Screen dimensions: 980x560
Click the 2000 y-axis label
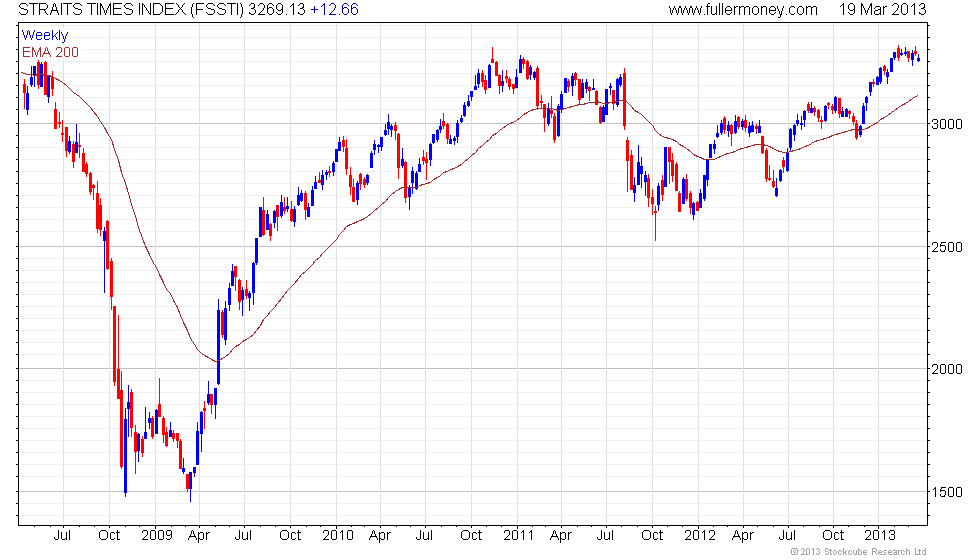[x=947, y=369]
